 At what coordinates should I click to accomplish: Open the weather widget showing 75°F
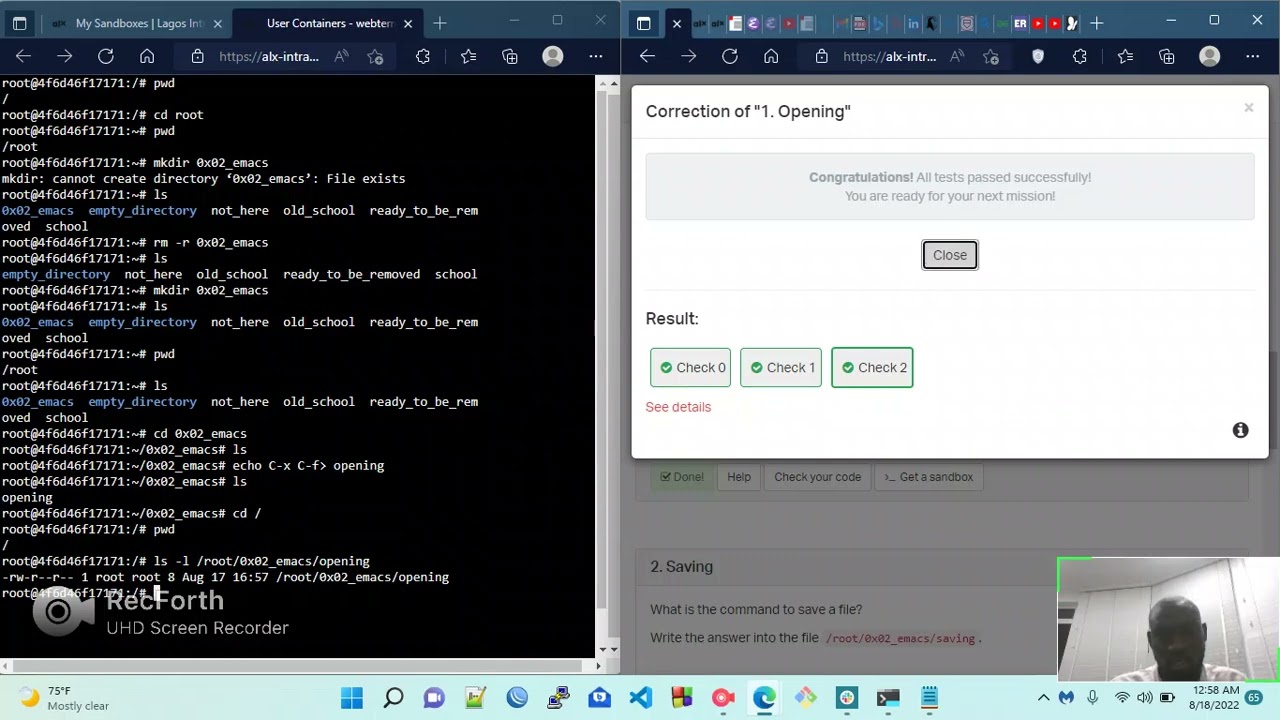pos(64,698)
